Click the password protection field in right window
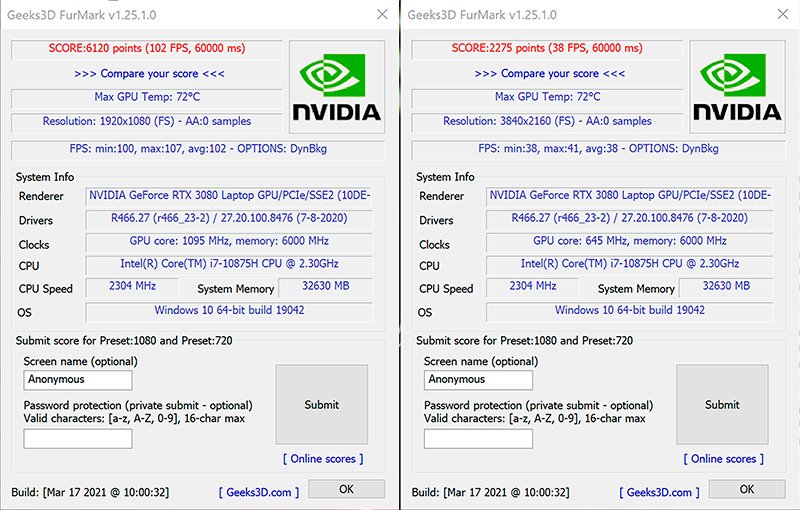The height and width of the screenshot is (510, 800). pos(479,439)
